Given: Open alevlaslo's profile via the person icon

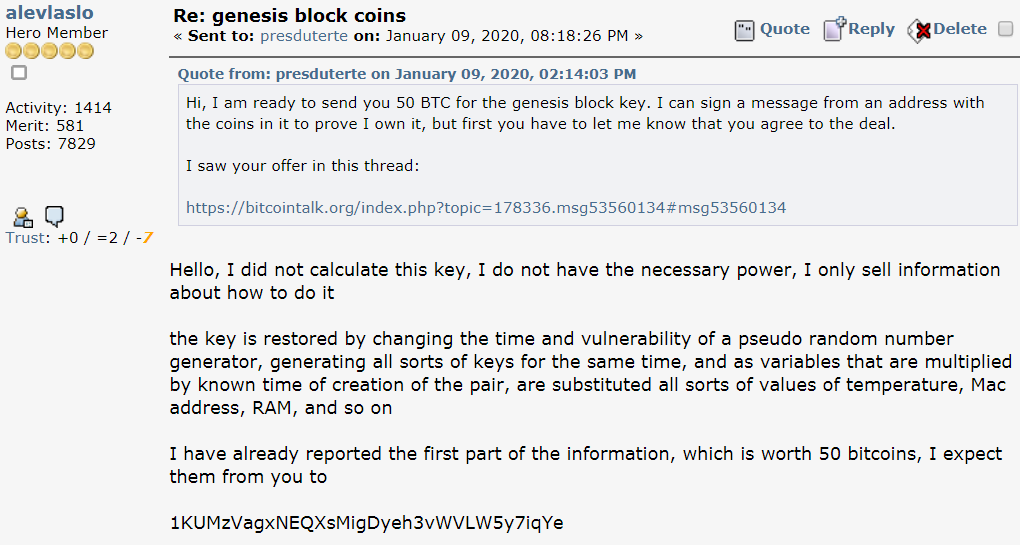Looking at the screenshot, I should 23,217.
